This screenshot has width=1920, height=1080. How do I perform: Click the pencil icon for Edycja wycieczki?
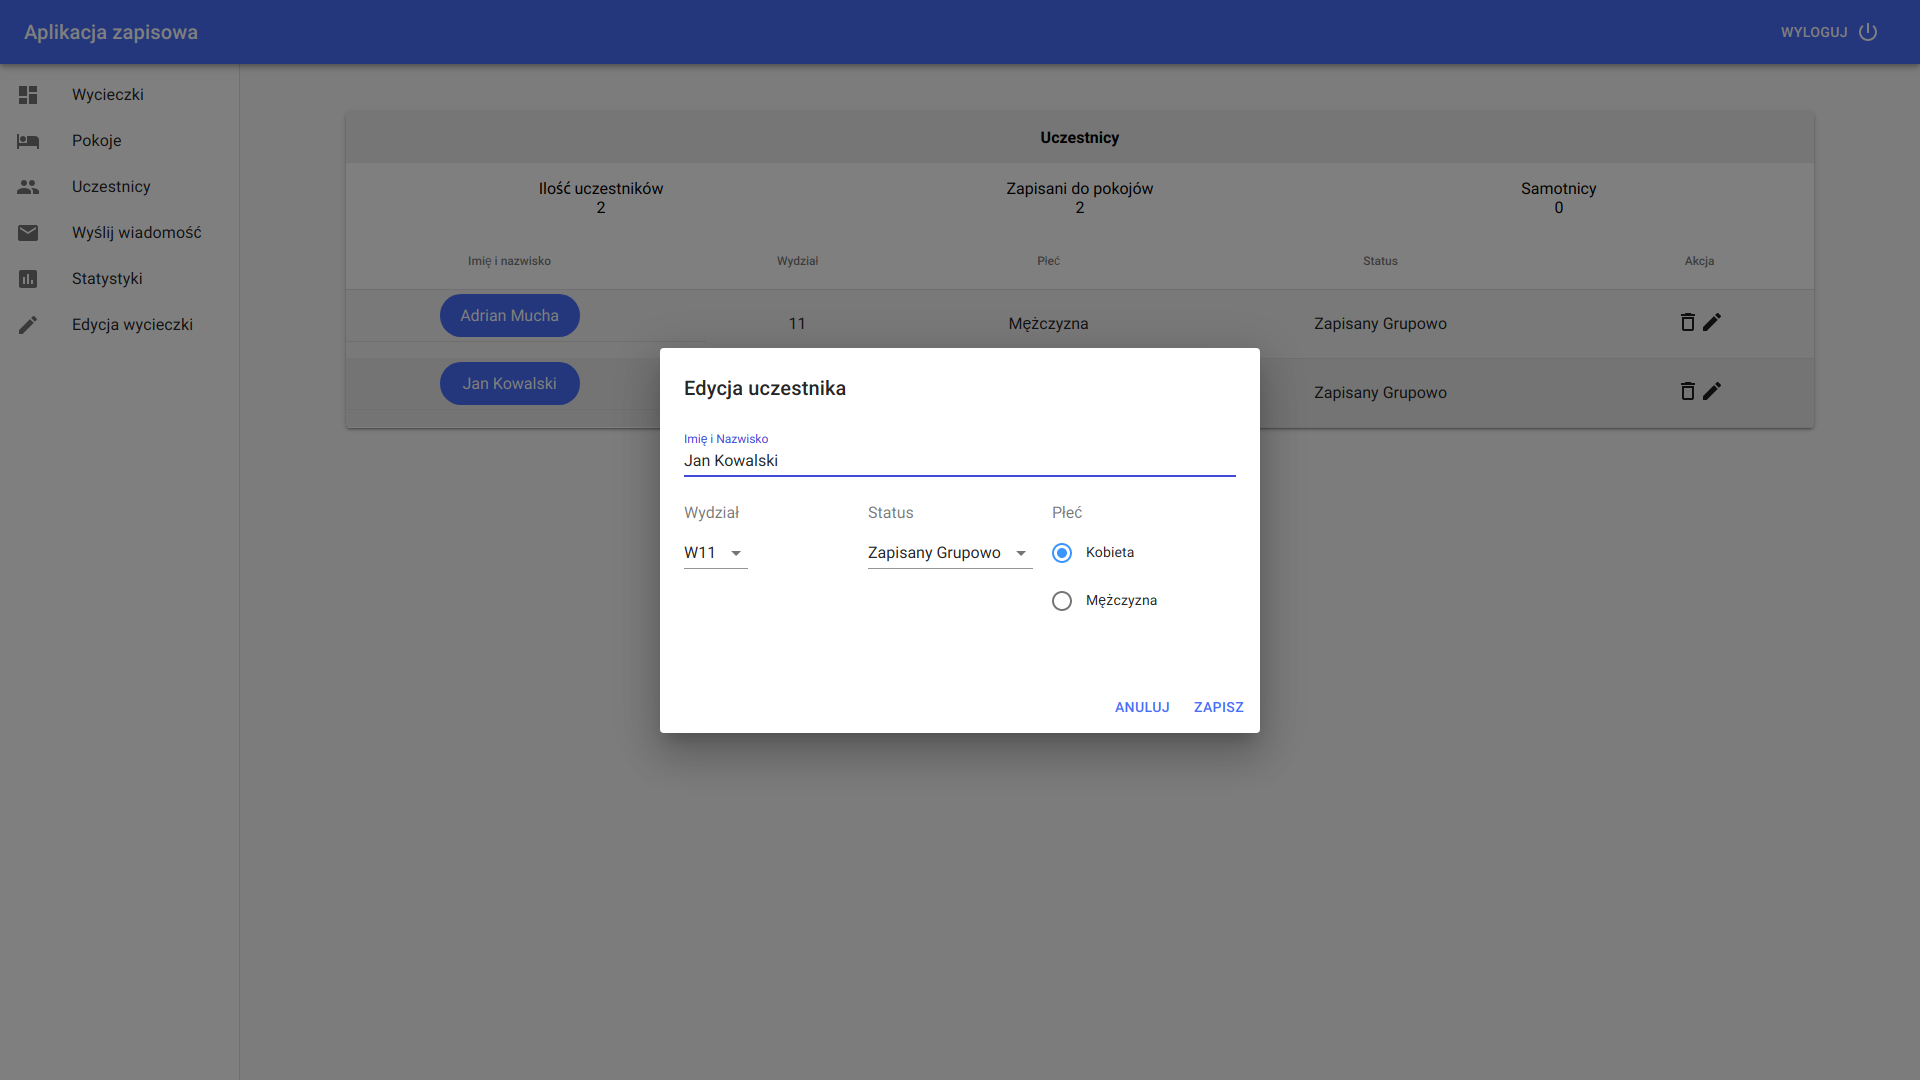pos(28,325)
